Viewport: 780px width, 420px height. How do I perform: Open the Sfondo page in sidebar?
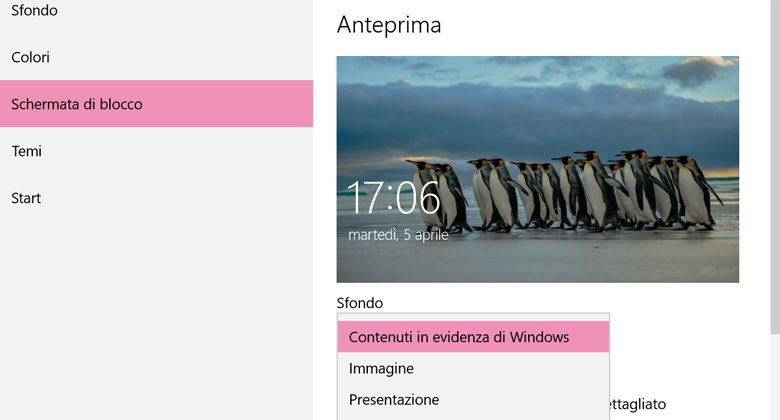pos(34,10)
